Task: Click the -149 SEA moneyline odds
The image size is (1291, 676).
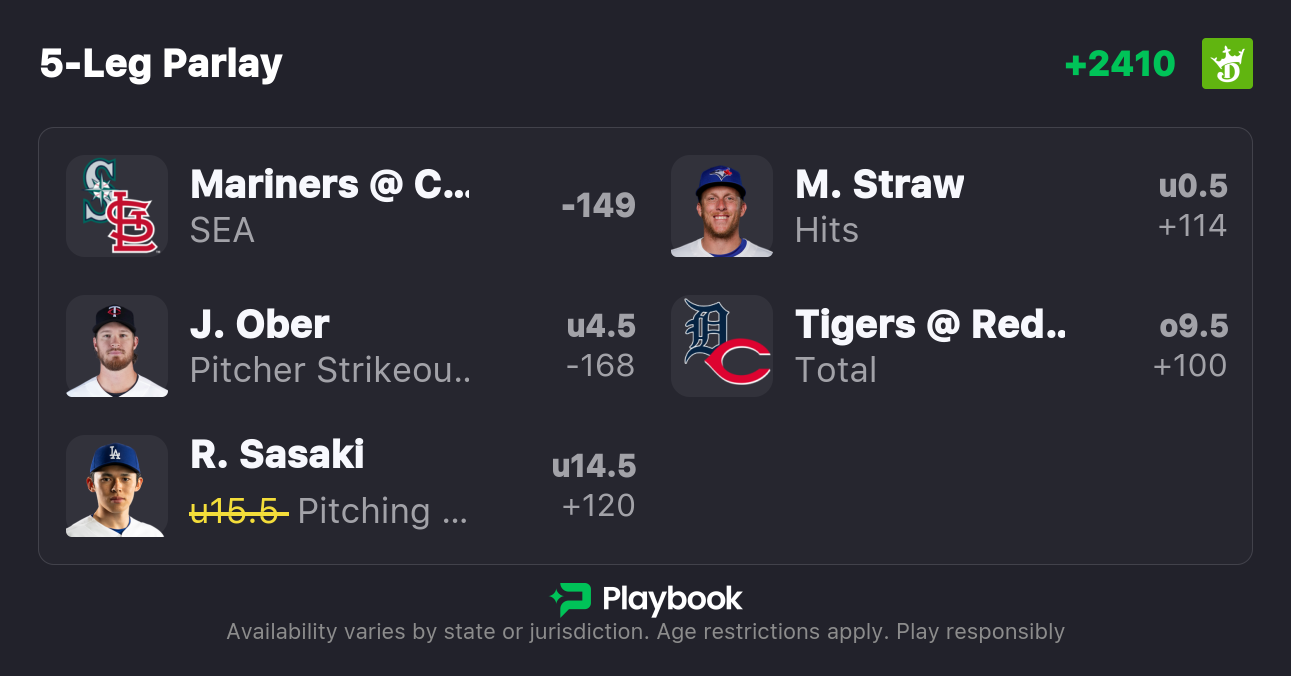Action: [x=599, y=205]
